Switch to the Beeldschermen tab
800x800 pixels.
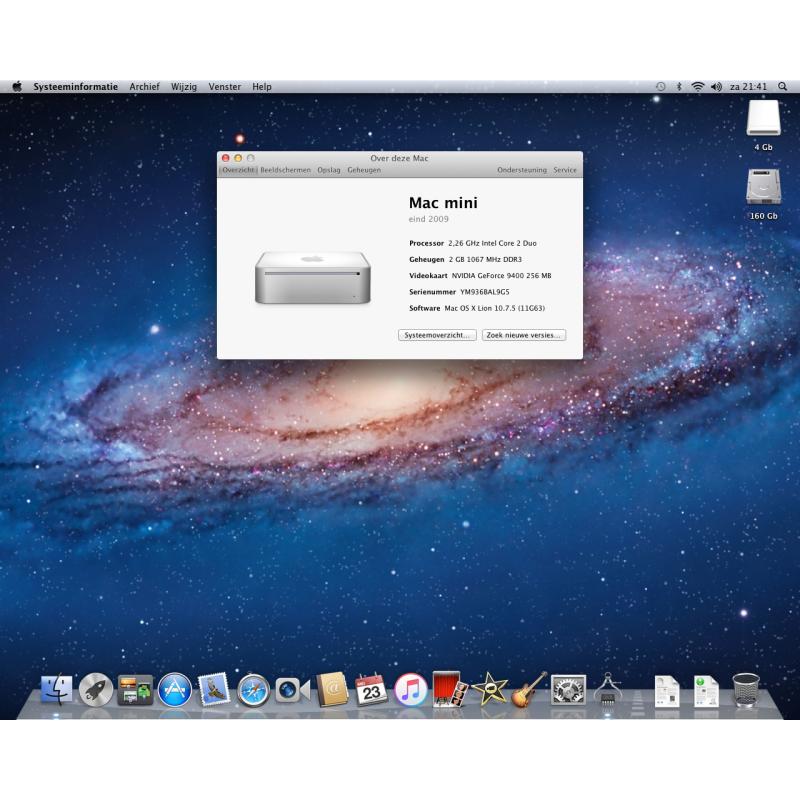click(x=285, y=170)
